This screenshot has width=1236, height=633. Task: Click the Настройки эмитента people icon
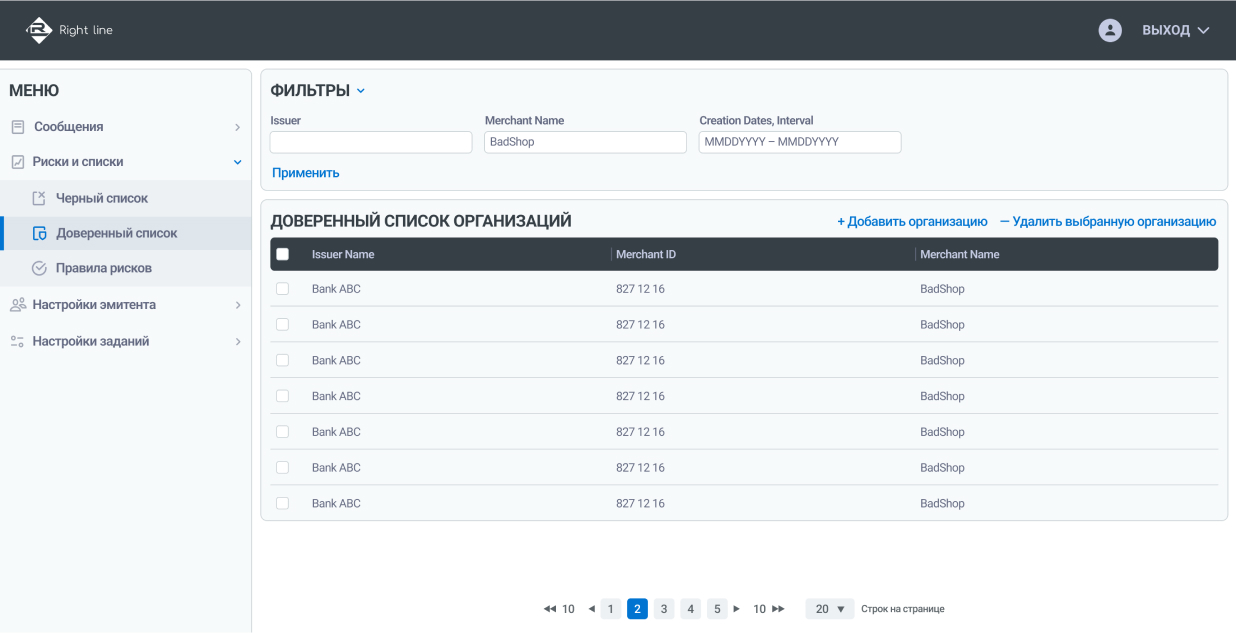click(x=17, y=305)
